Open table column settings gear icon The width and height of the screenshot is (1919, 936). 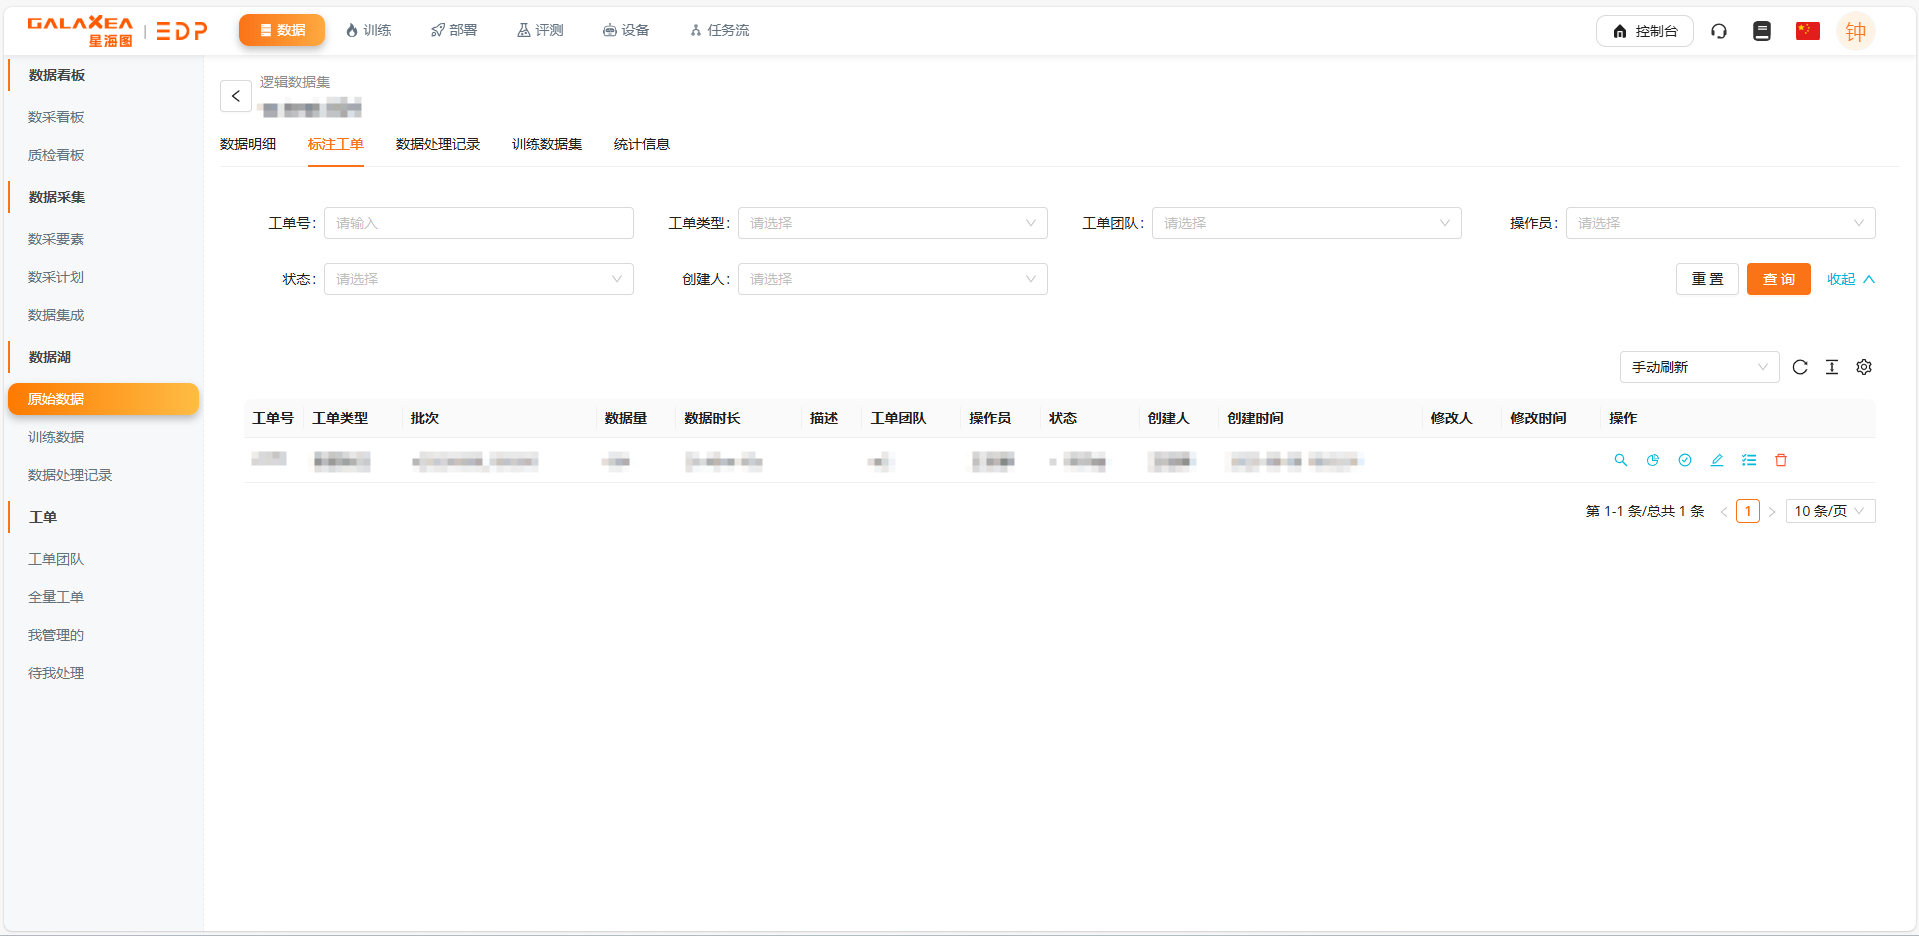1864,367
